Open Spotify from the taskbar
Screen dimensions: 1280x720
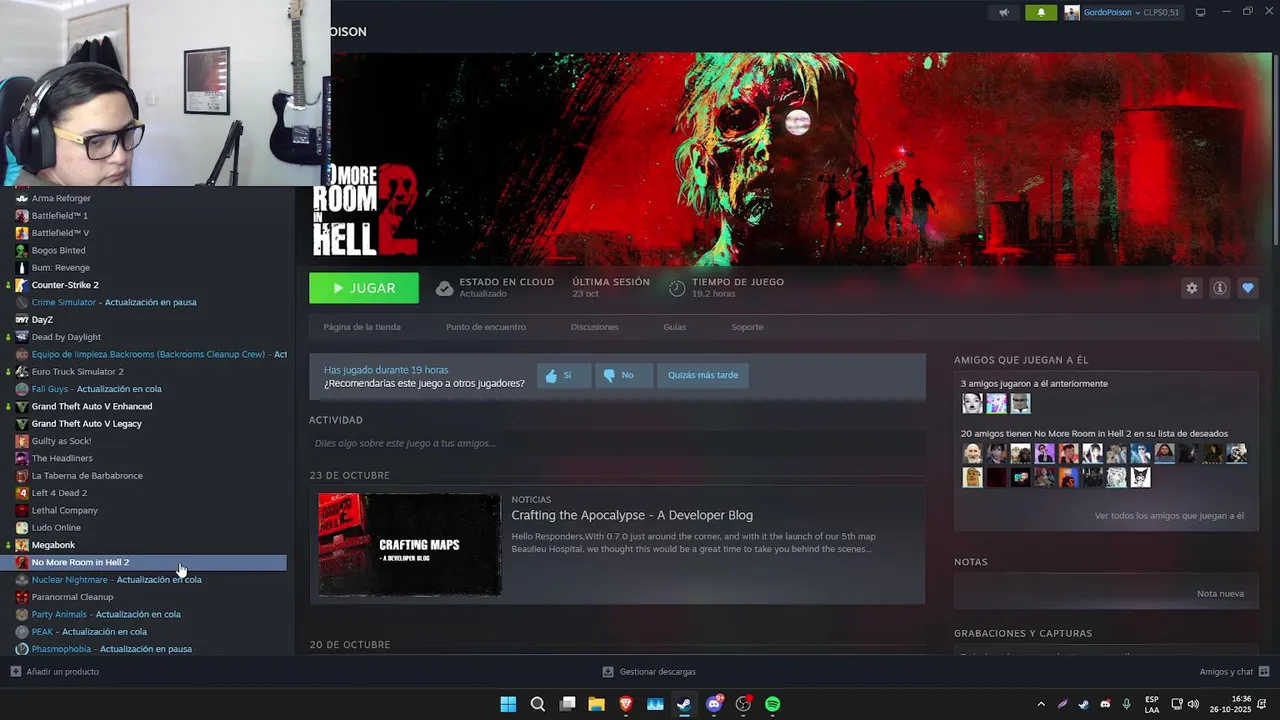773,704
